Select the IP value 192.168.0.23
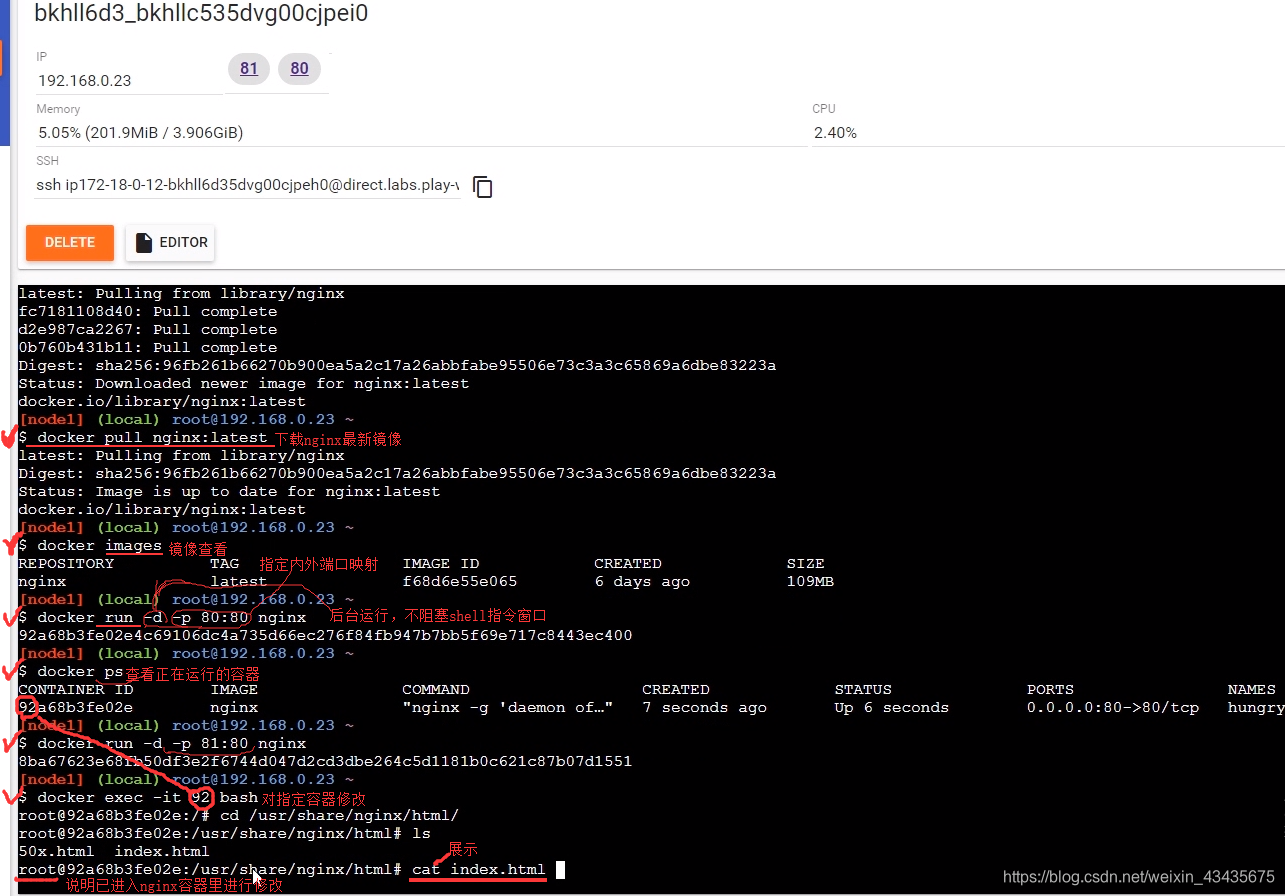The height and width of the screenshot is (896, 1285). [85, 81]
